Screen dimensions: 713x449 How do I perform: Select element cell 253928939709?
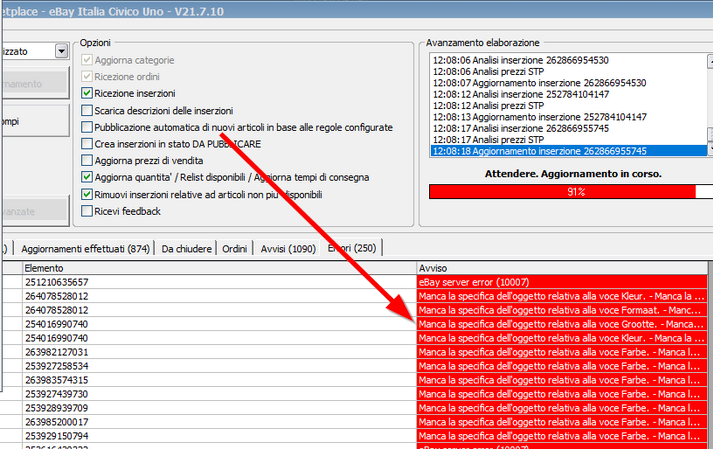219,408
